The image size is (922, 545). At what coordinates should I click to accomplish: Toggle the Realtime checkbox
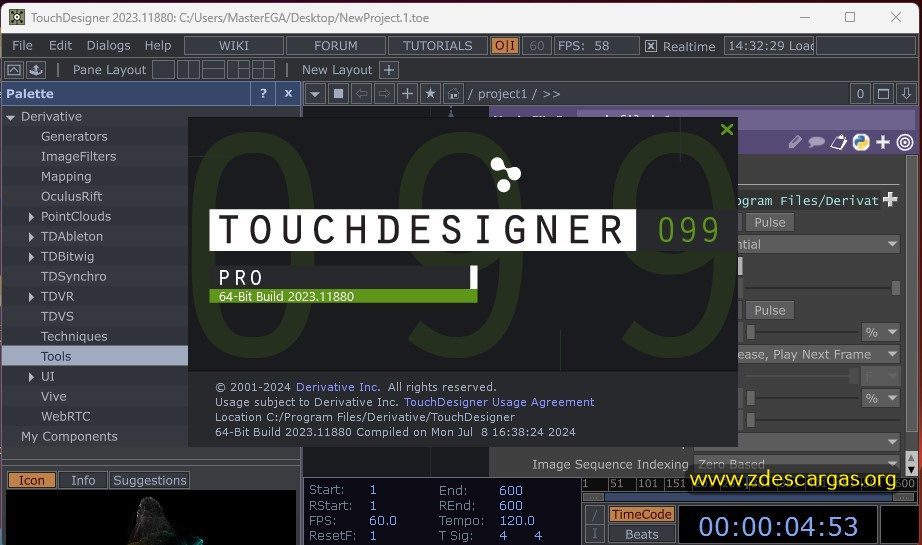650,46
